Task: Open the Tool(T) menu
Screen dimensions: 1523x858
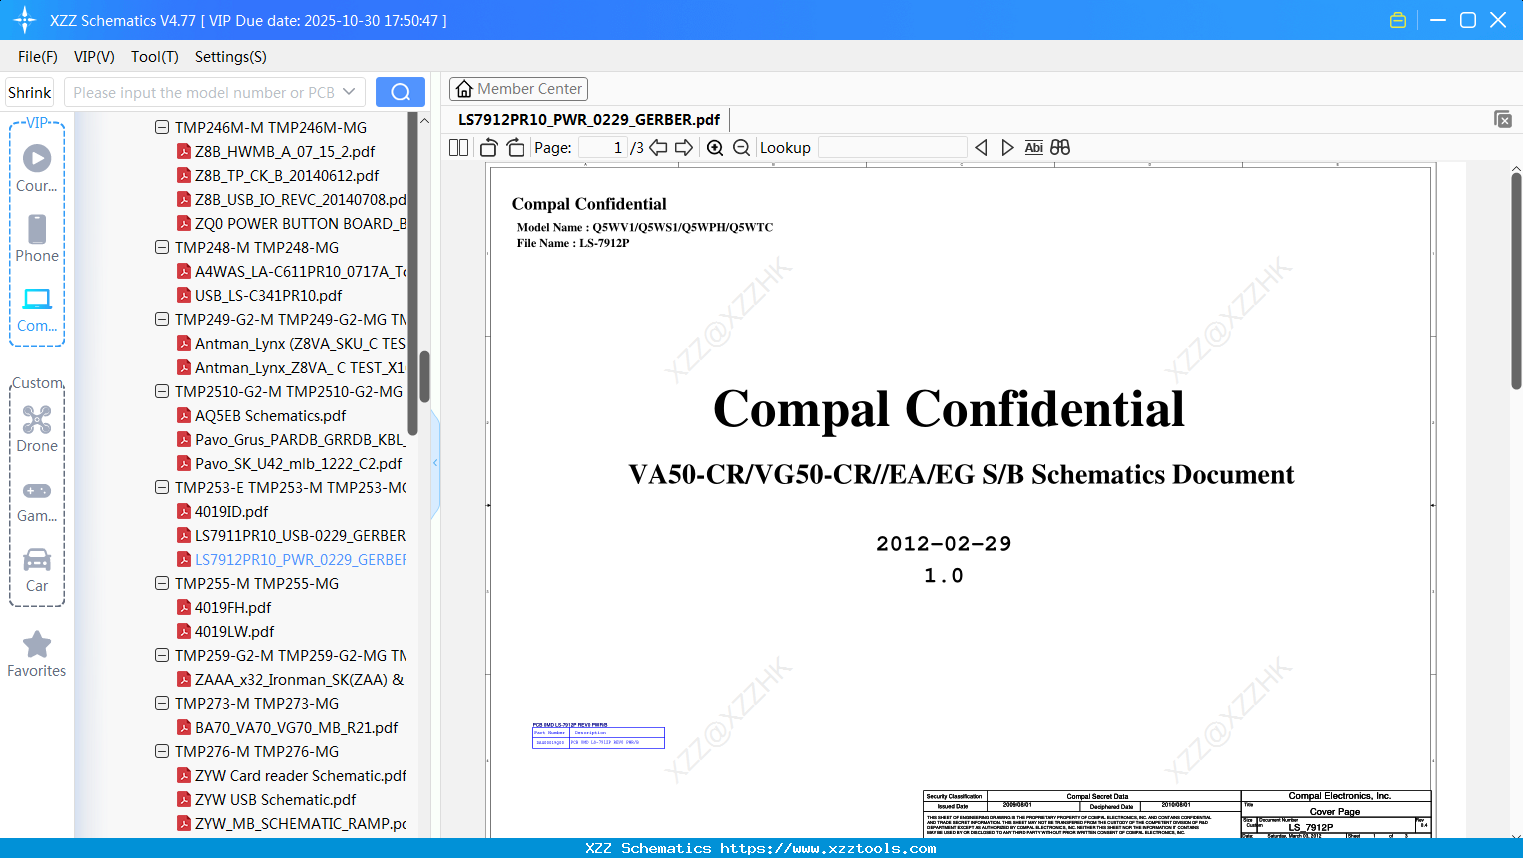Action: click(155, 57)
